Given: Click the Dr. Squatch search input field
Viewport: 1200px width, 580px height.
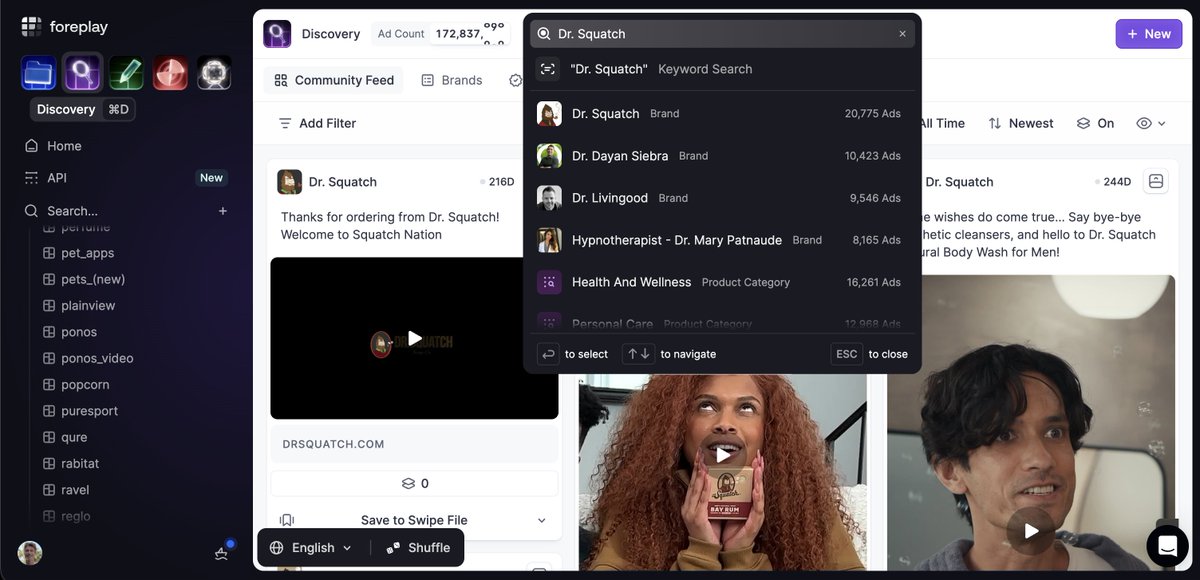Looking at the screenshot, I should pos(722,34).
